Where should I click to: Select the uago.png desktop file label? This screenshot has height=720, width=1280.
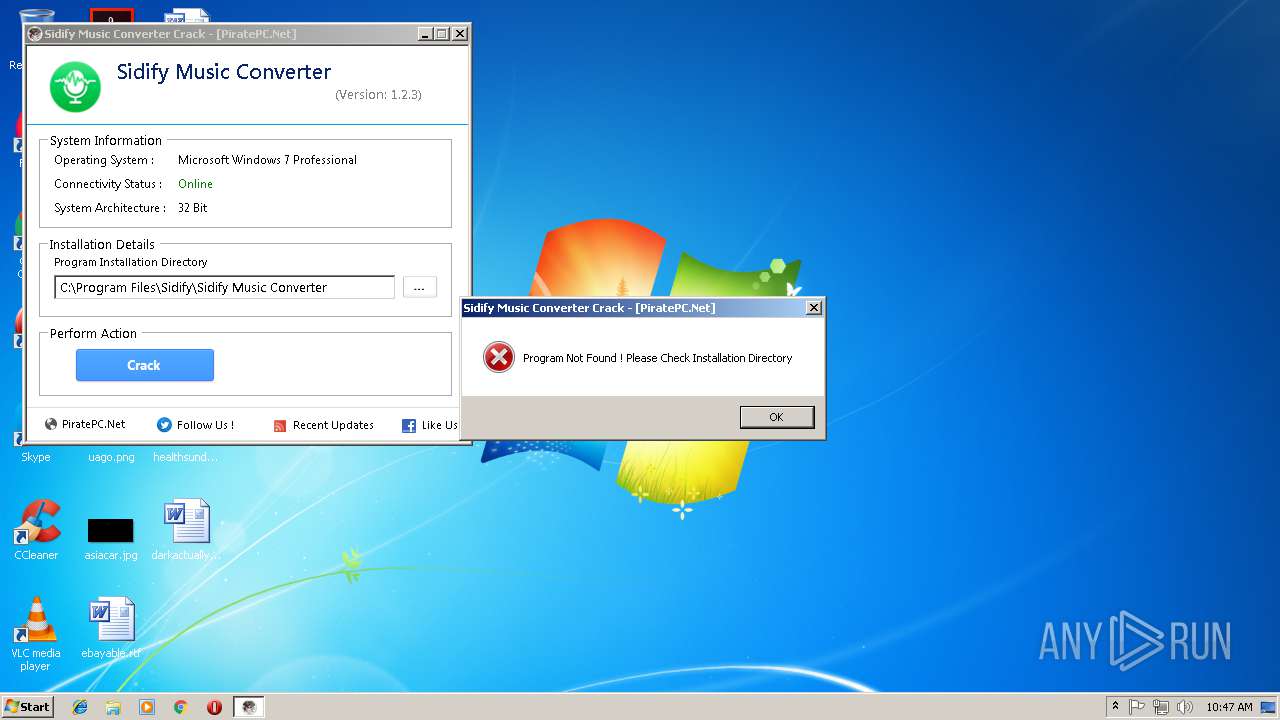(111, 457)
